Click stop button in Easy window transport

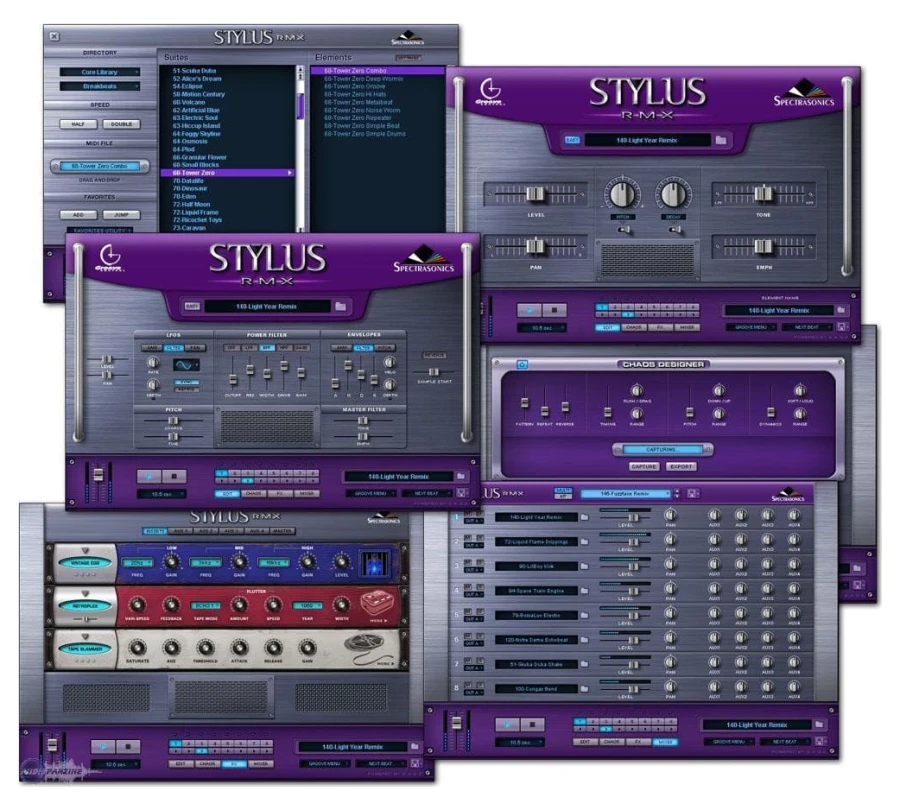click(554, 310)
